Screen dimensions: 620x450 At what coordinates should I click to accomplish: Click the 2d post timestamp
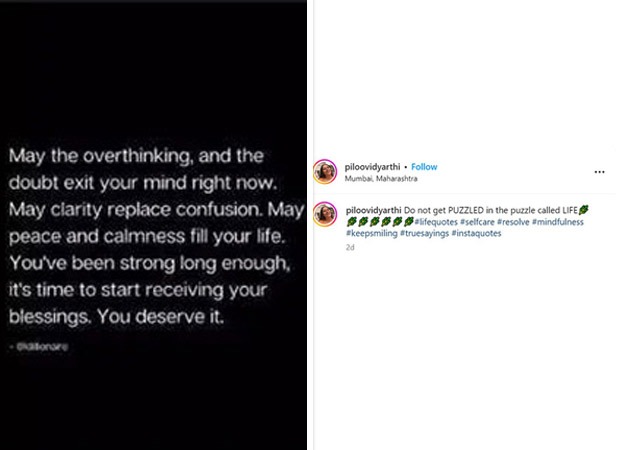tap(350, 245)
